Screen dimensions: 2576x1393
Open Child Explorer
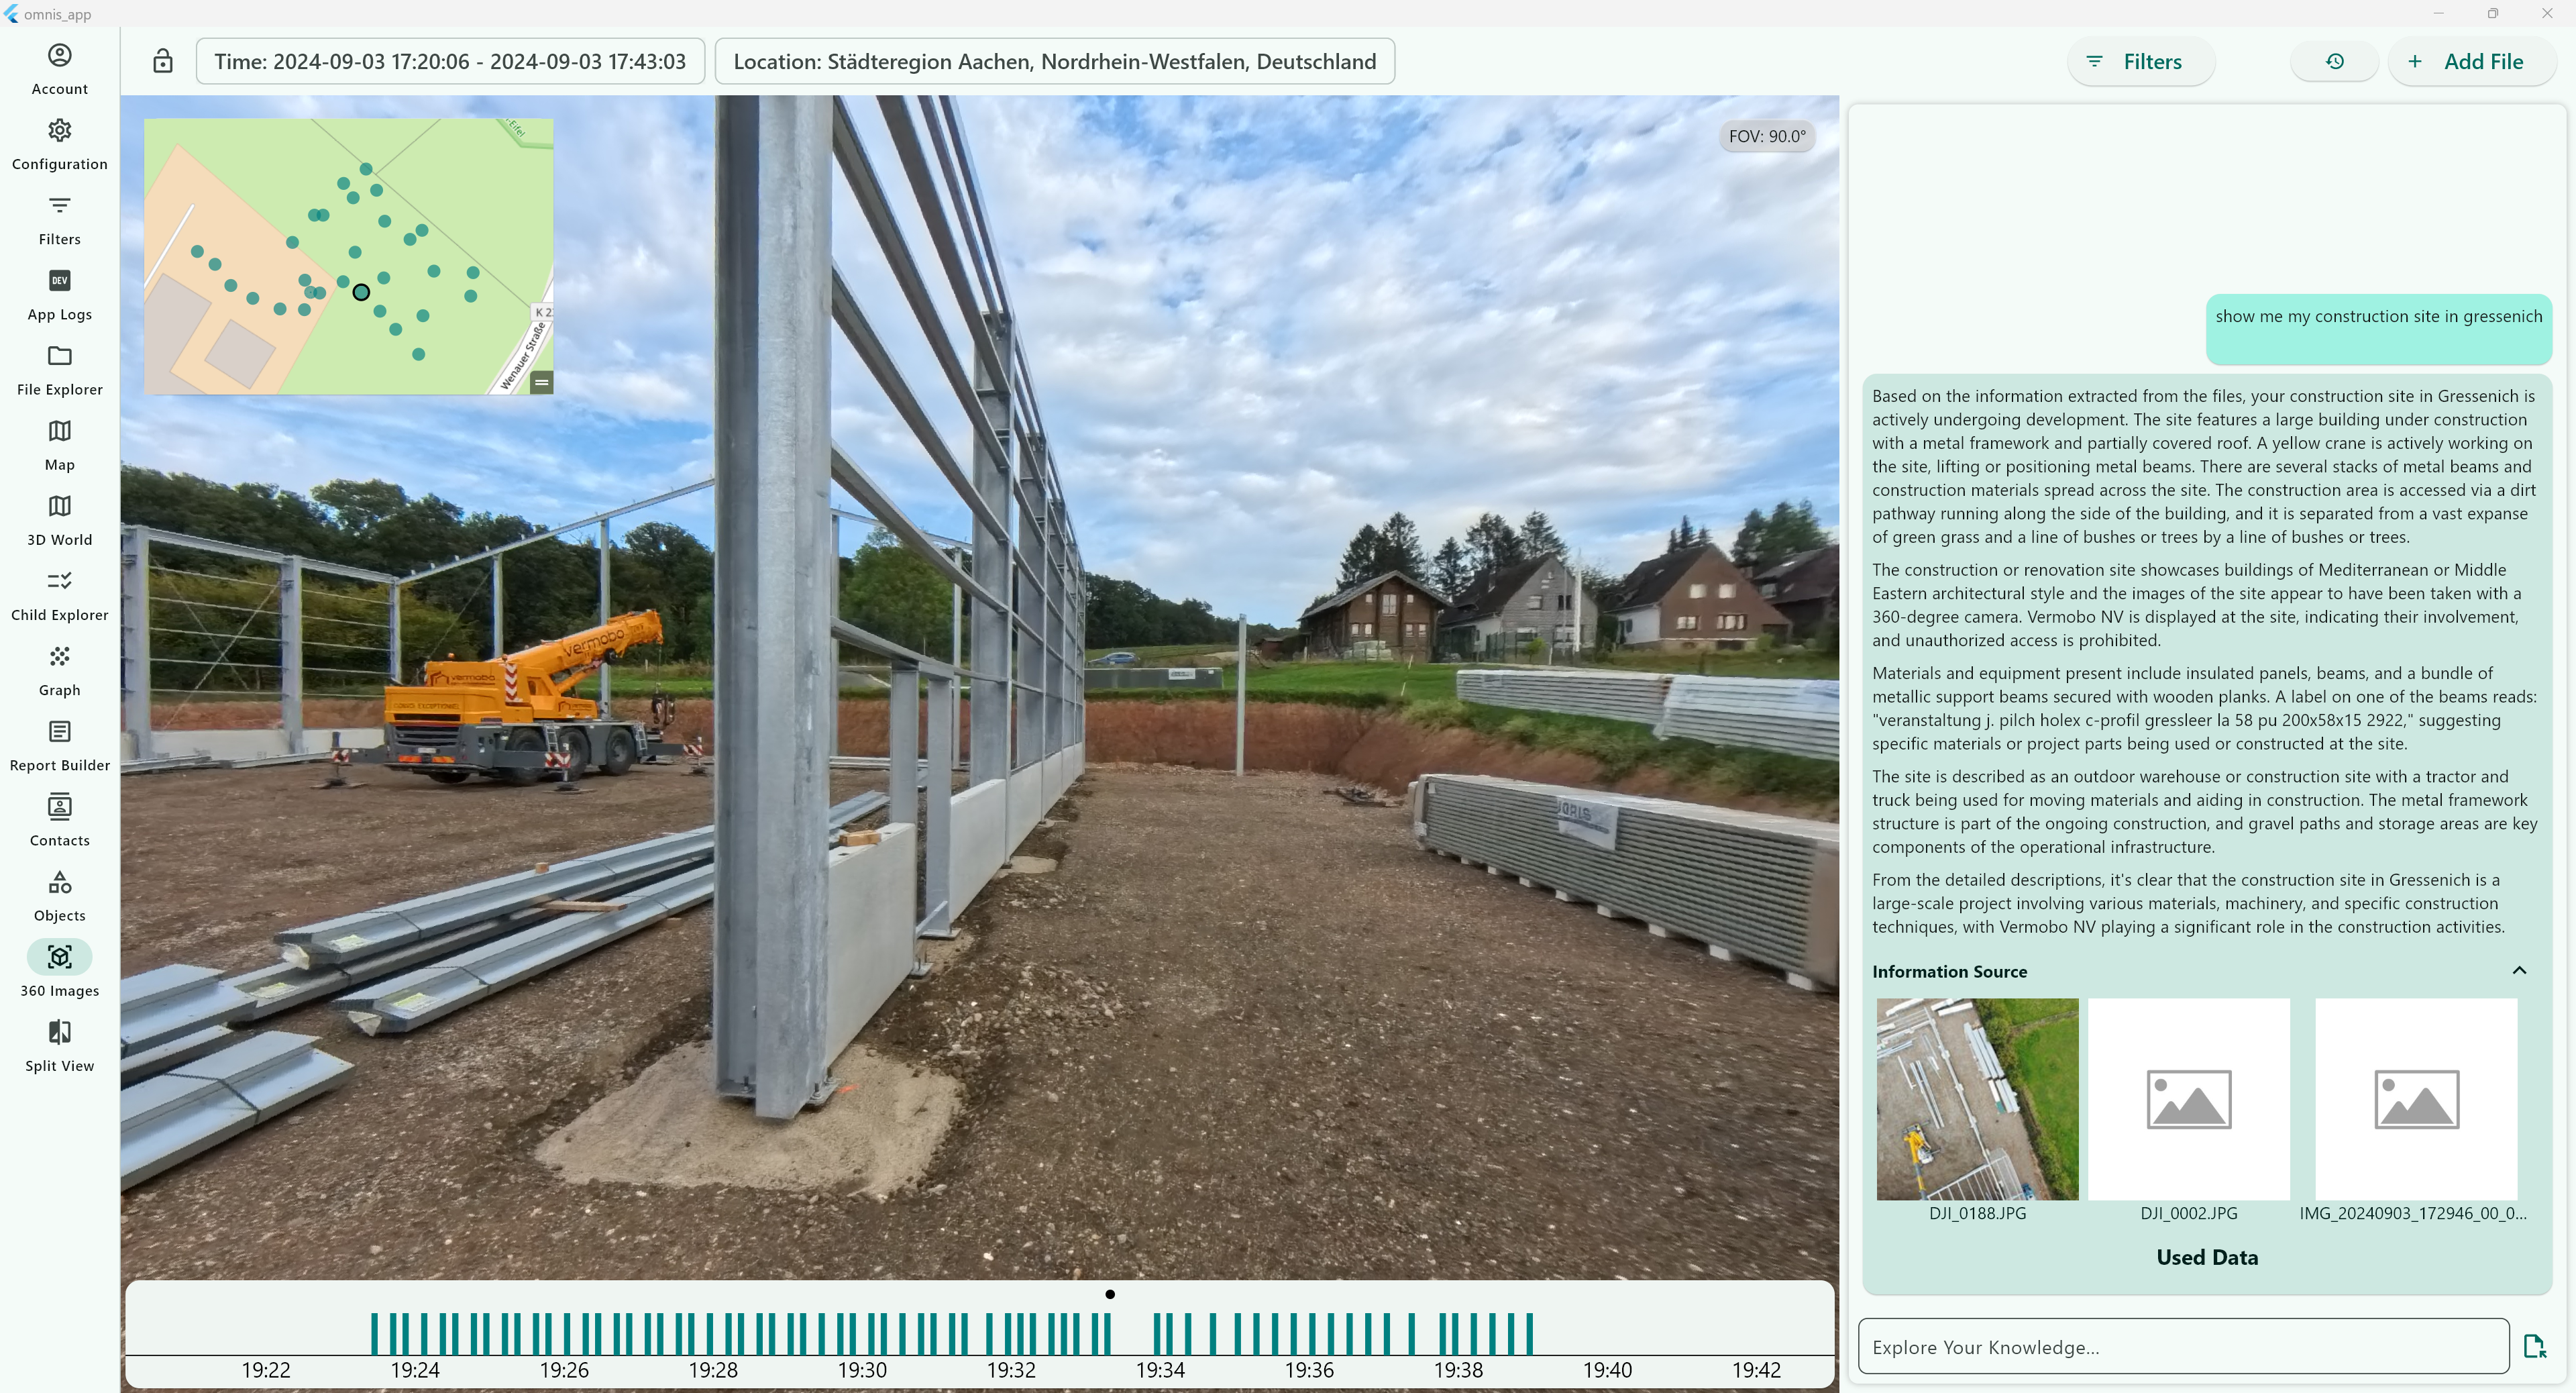click(x=60, y=595)
